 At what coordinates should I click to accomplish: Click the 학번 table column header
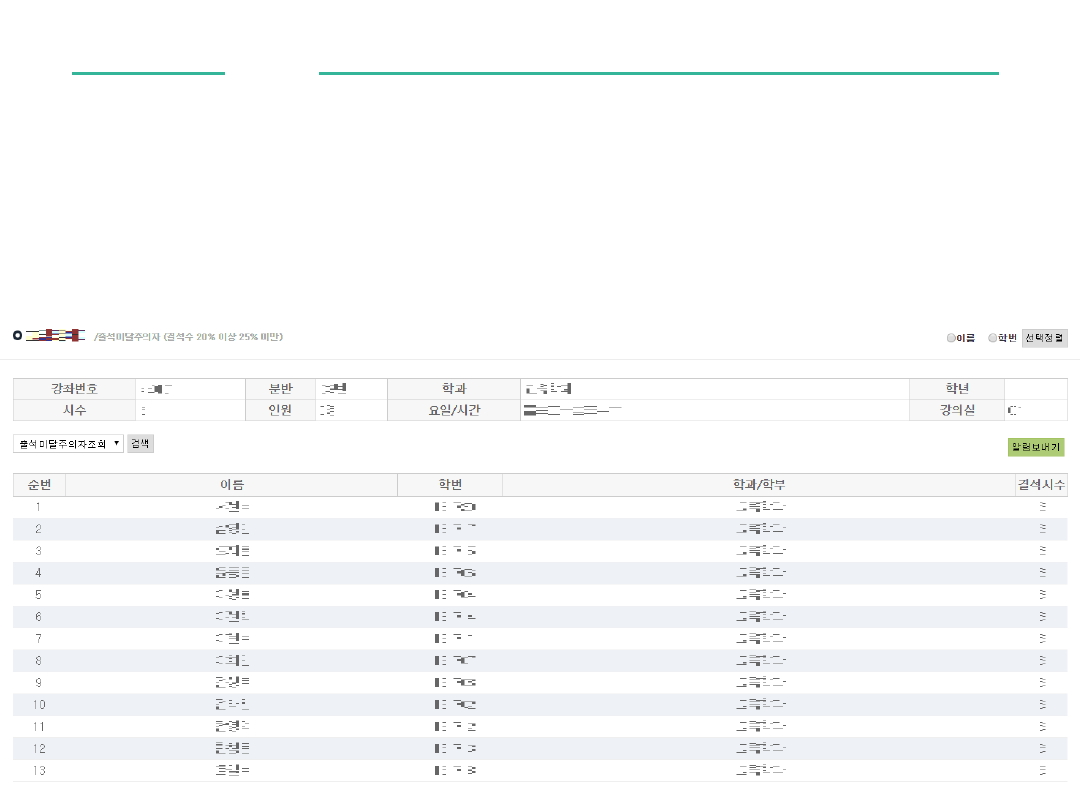[450, 485]
